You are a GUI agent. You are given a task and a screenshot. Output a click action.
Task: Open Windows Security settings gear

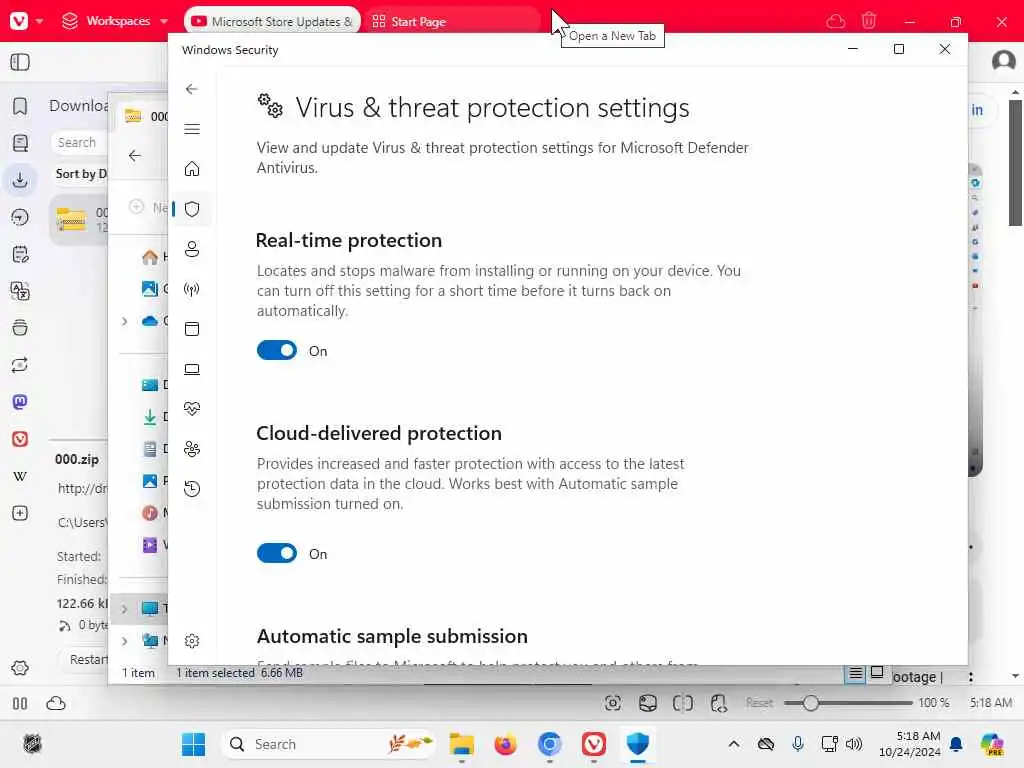[x=191, y=641]
